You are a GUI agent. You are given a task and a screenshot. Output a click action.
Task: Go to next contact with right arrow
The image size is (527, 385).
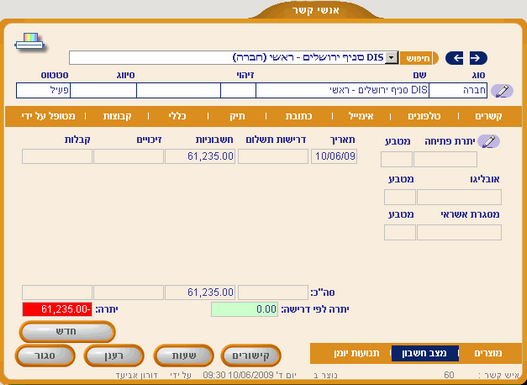click(x=477, y=58)
